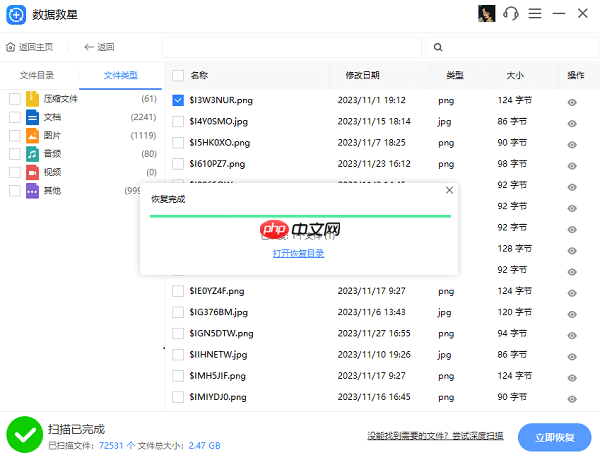Click the video category icon
Screen dimensions: 600x460
coord(32,172)
